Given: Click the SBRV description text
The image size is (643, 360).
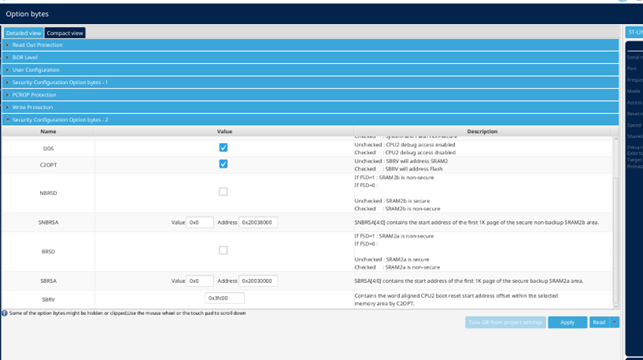Looking at the screenshot, I should tap(456, 300).
